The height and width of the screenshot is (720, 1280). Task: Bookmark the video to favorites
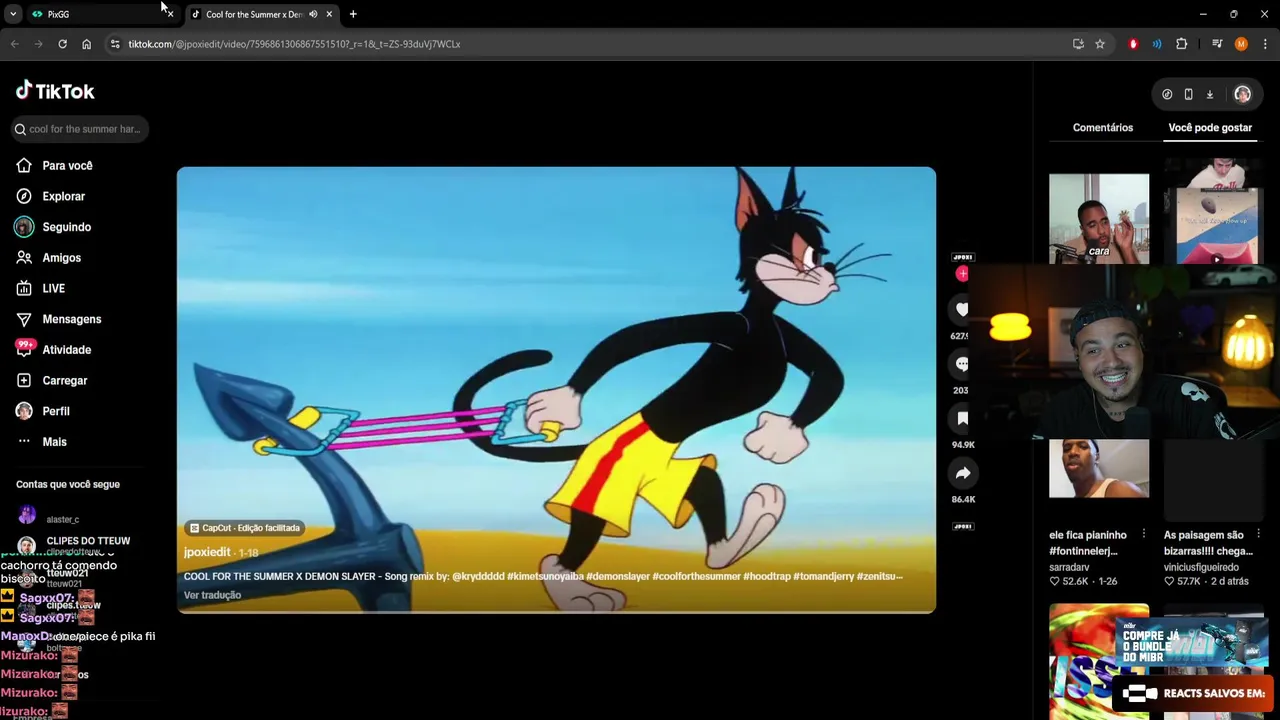click(962, 419)
